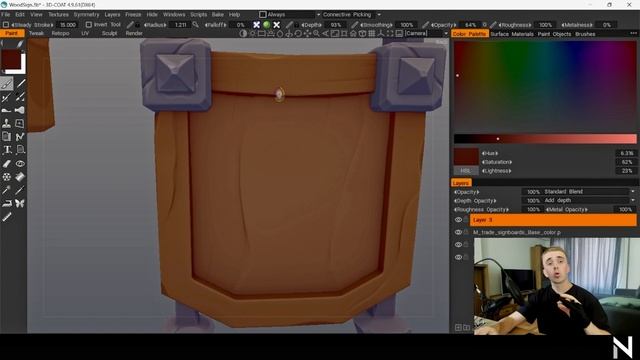Toggle lock beside M_trade_signboards_Base_color layer

pyautogui.click(x=466, y=232)
